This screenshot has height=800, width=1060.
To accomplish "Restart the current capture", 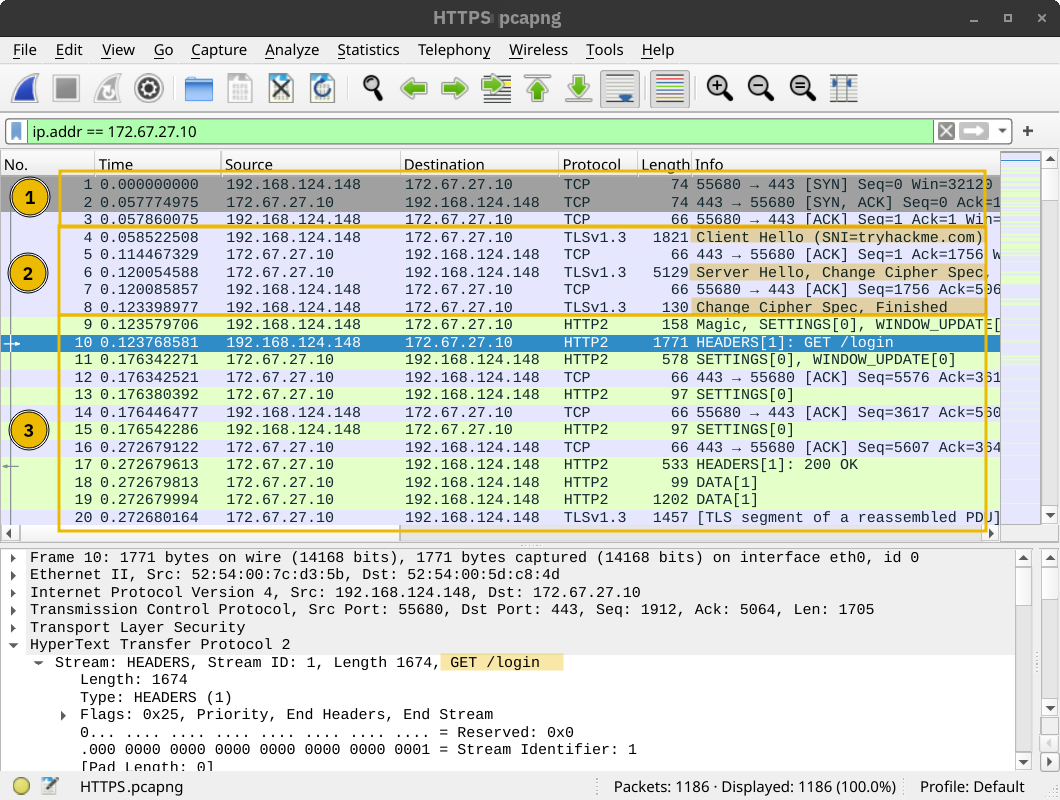I will (107, 88).
